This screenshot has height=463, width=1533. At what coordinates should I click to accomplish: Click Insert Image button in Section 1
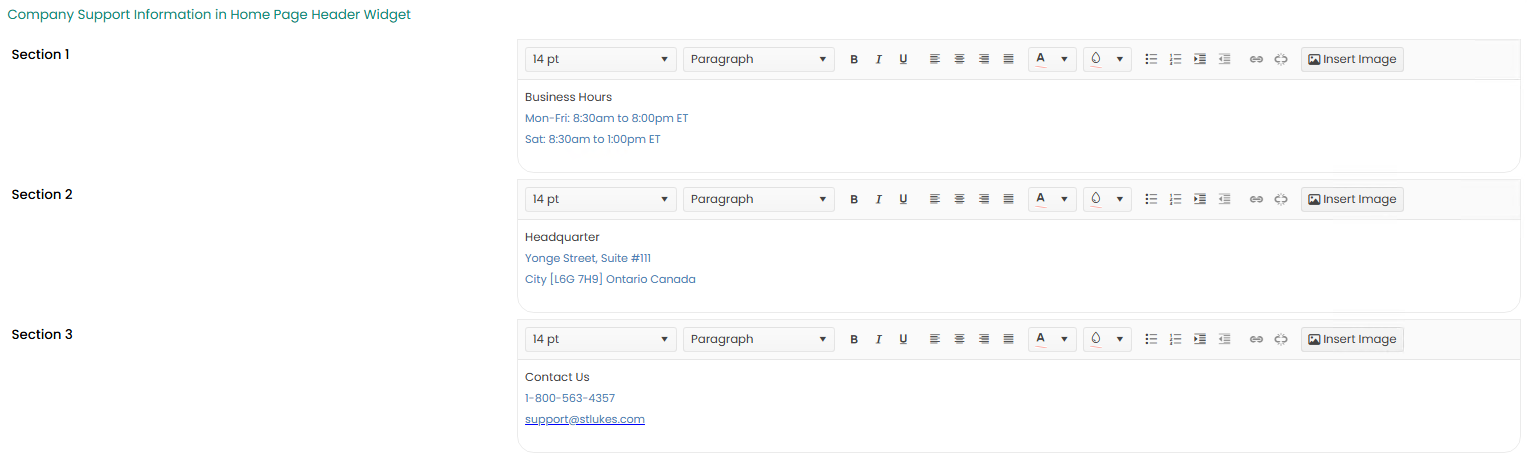click(1352, 60)
